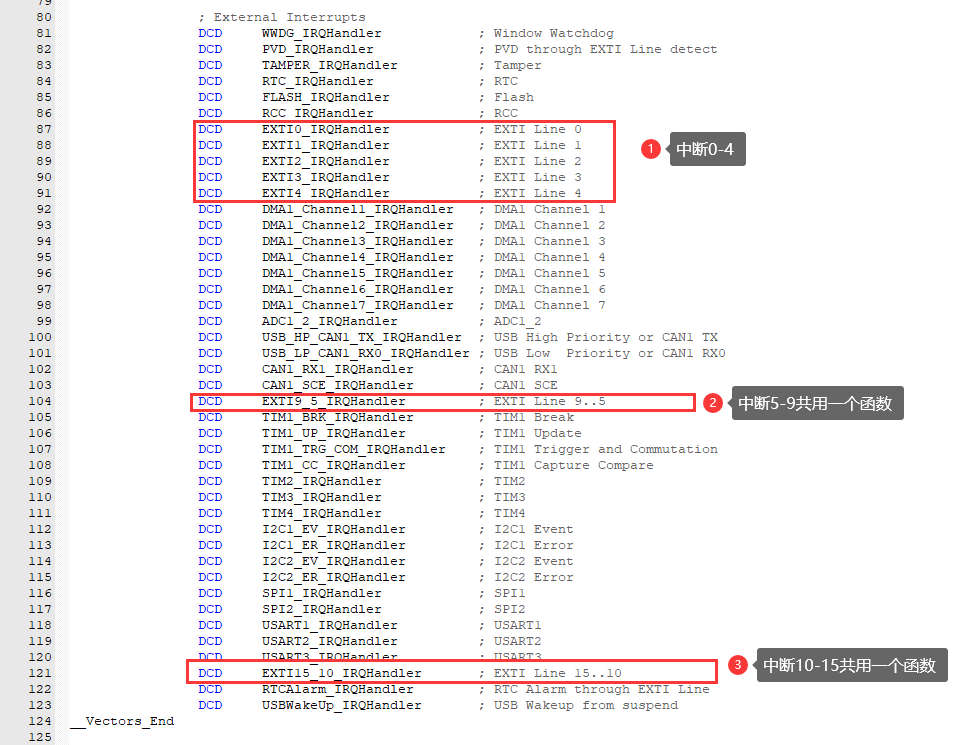Click DMA1_Channel7_IRQHandler entry
Image resolution: width=970 pixels, height=745 pixels.
point(358,306)
